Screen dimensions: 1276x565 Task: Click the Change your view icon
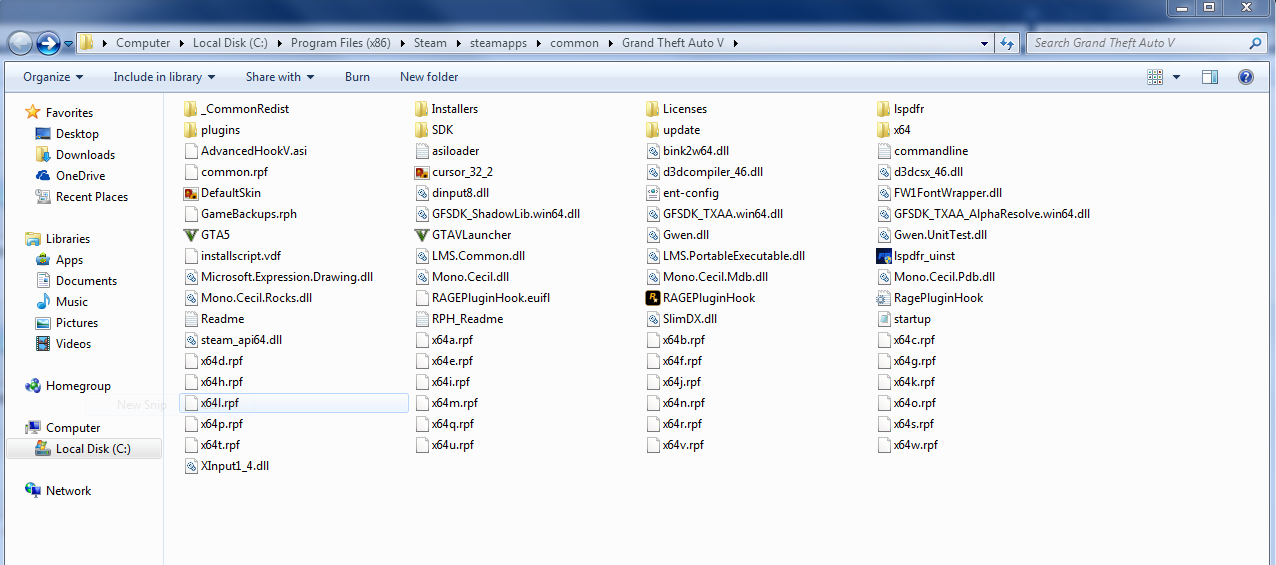[1155, 77]
